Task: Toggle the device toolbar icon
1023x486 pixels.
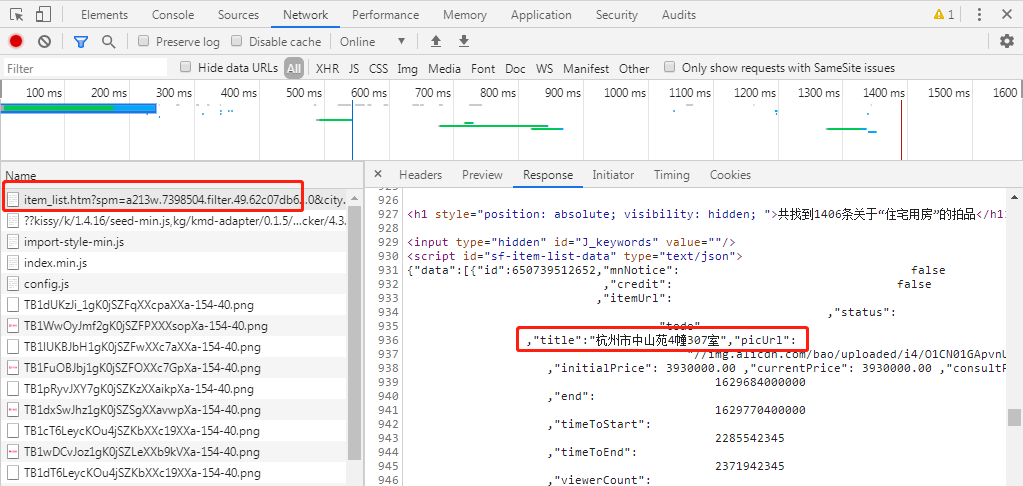Action: point(43,14)
